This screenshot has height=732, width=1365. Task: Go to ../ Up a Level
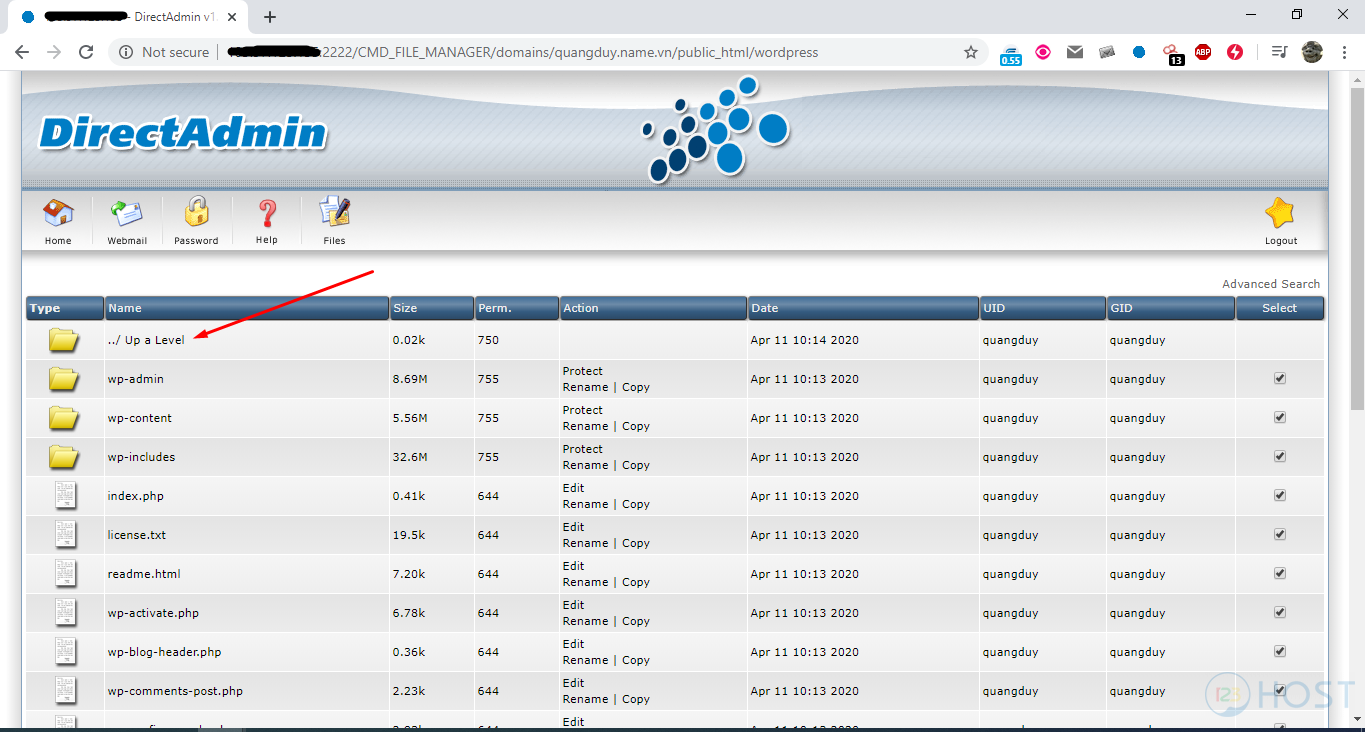[146, 340]
